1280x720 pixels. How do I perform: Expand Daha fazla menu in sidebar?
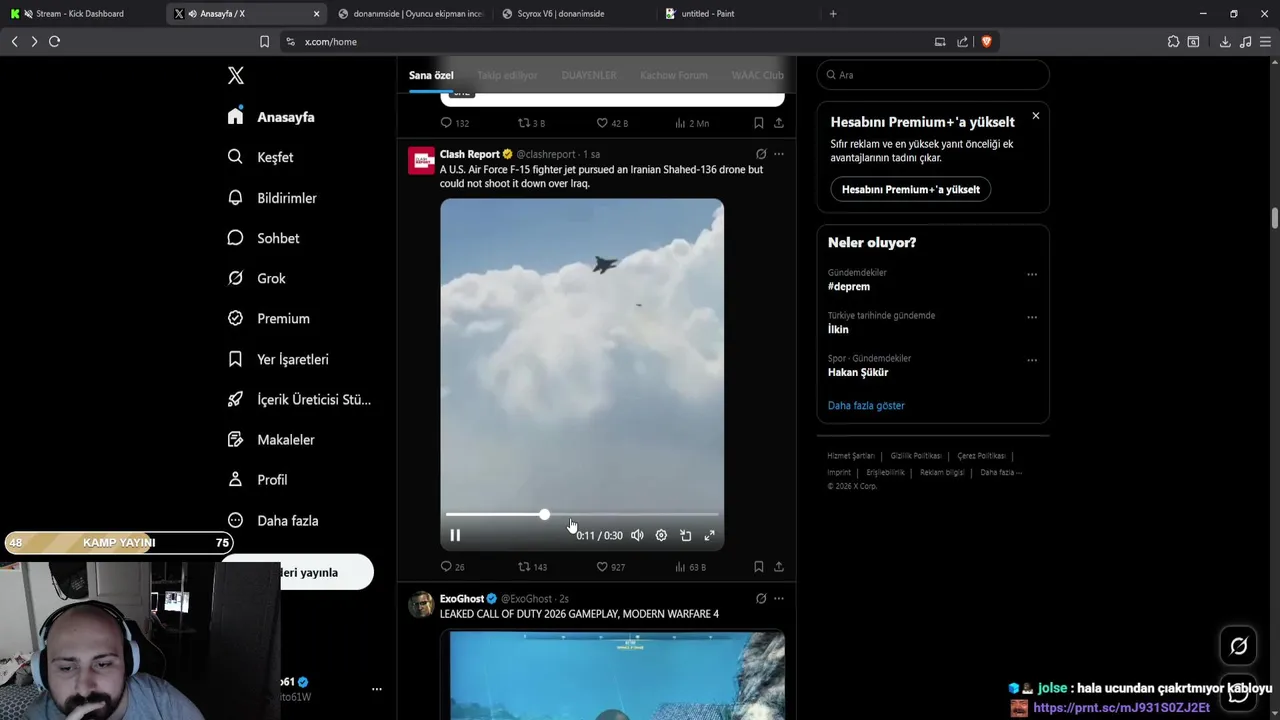coord(273,520)
